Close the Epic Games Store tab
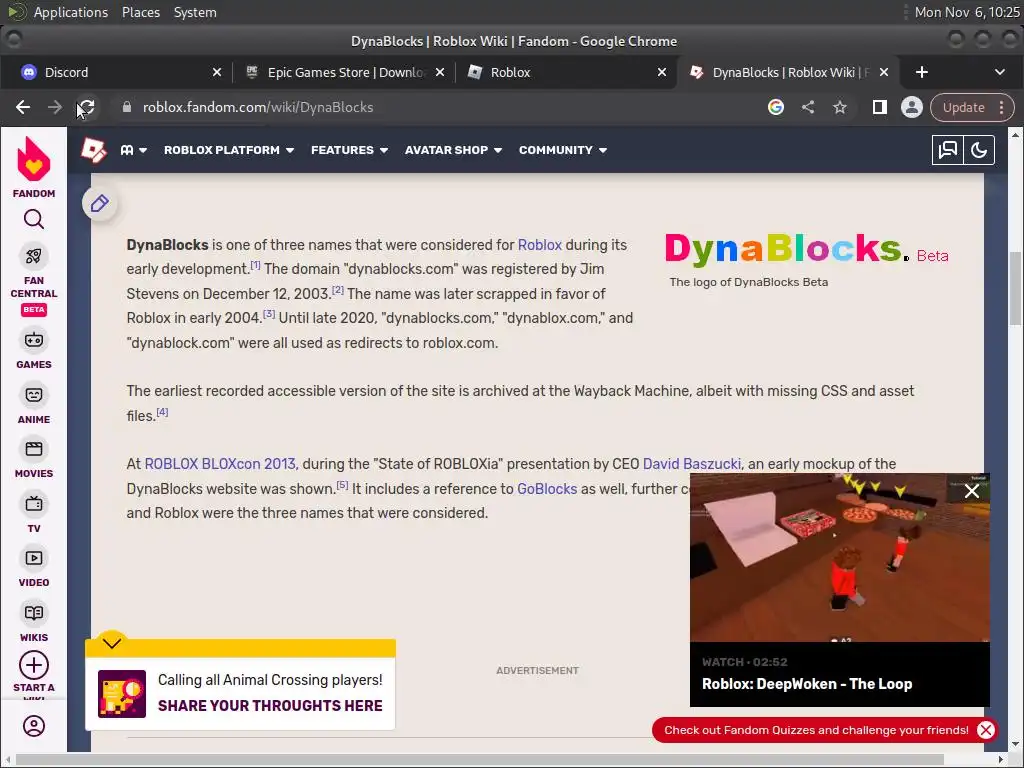Image resolution: width=1024 pixels, height=768 pixels. click(x=440, y=72)
